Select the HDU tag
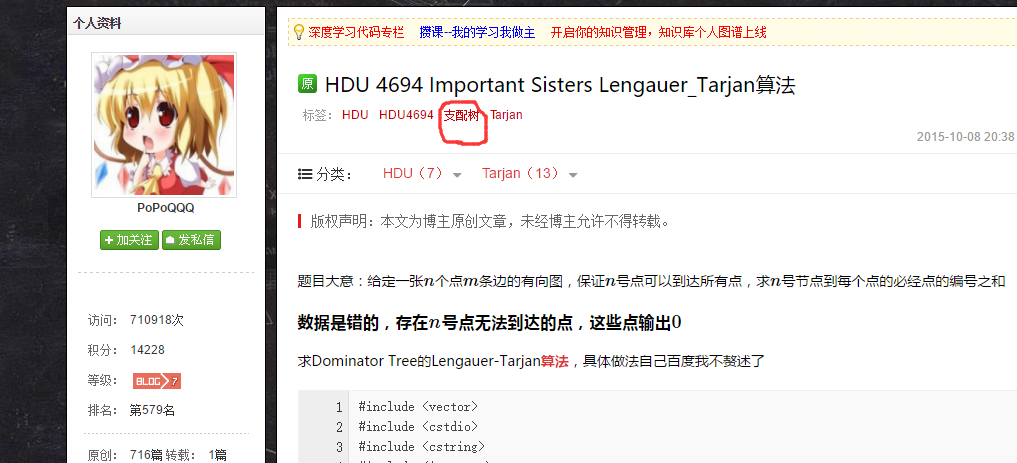Image resolution: width=1017 pixels, height=463 pixels. point(355,115)
